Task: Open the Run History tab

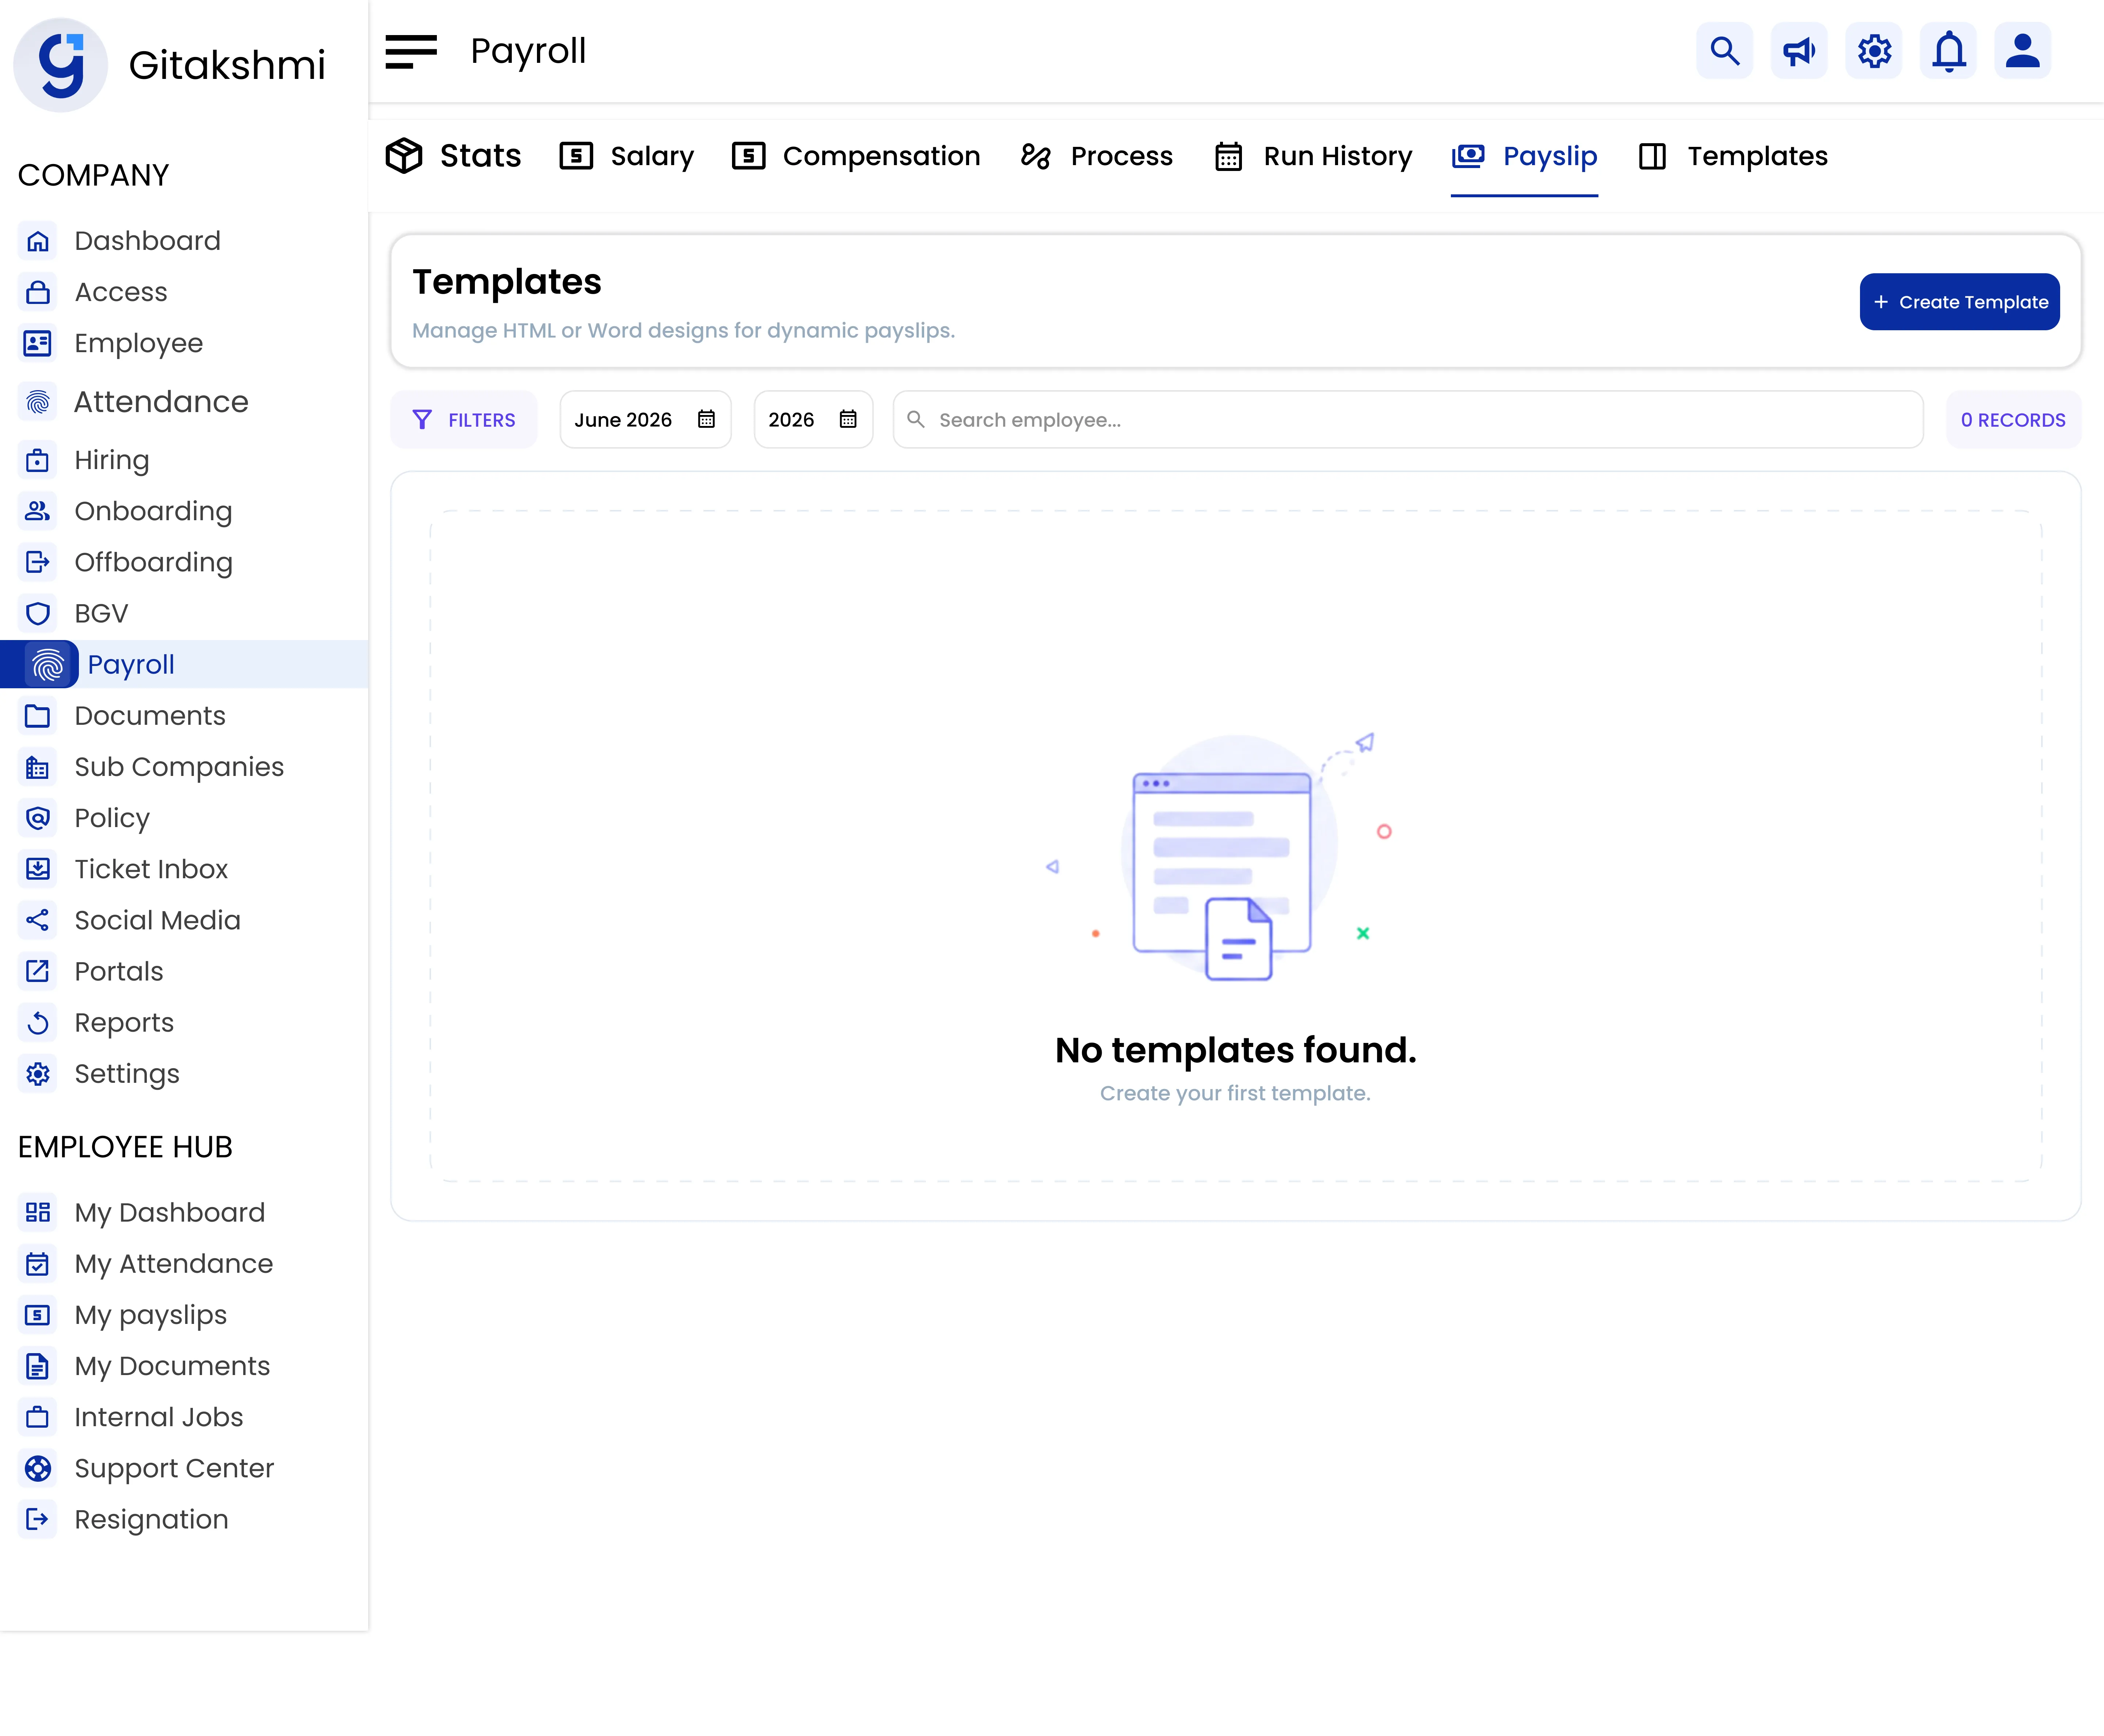Action: 1313,156
